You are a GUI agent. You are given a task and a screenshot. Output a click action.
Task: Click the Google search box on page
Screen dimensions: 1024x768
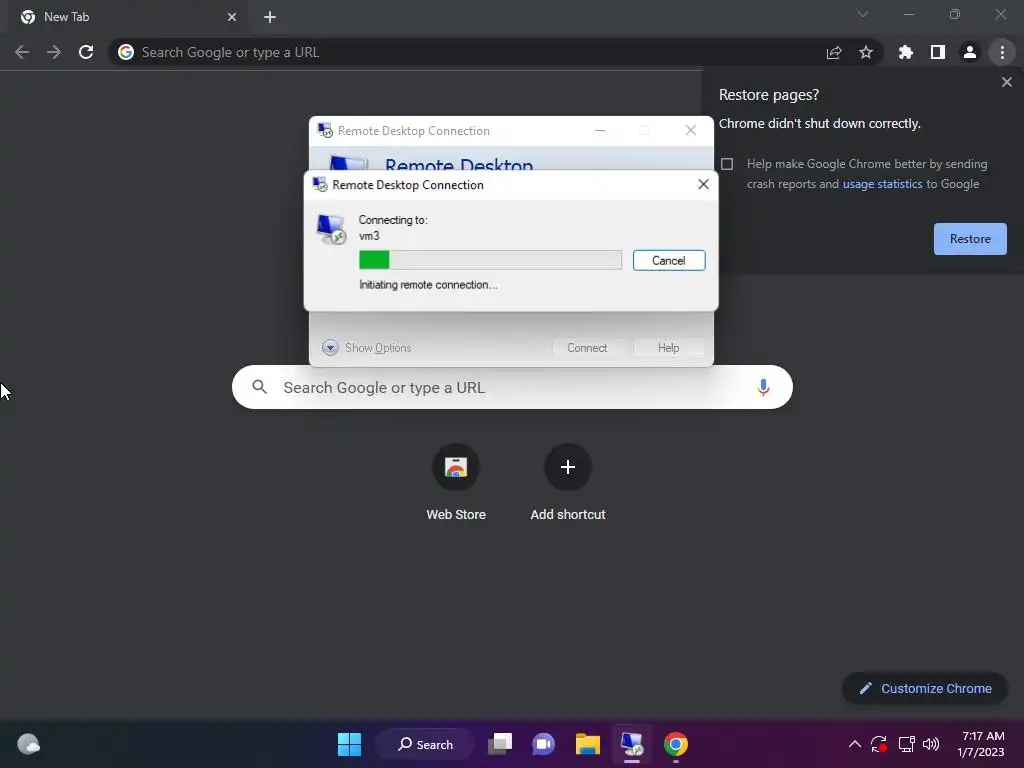tap(512, 387)
